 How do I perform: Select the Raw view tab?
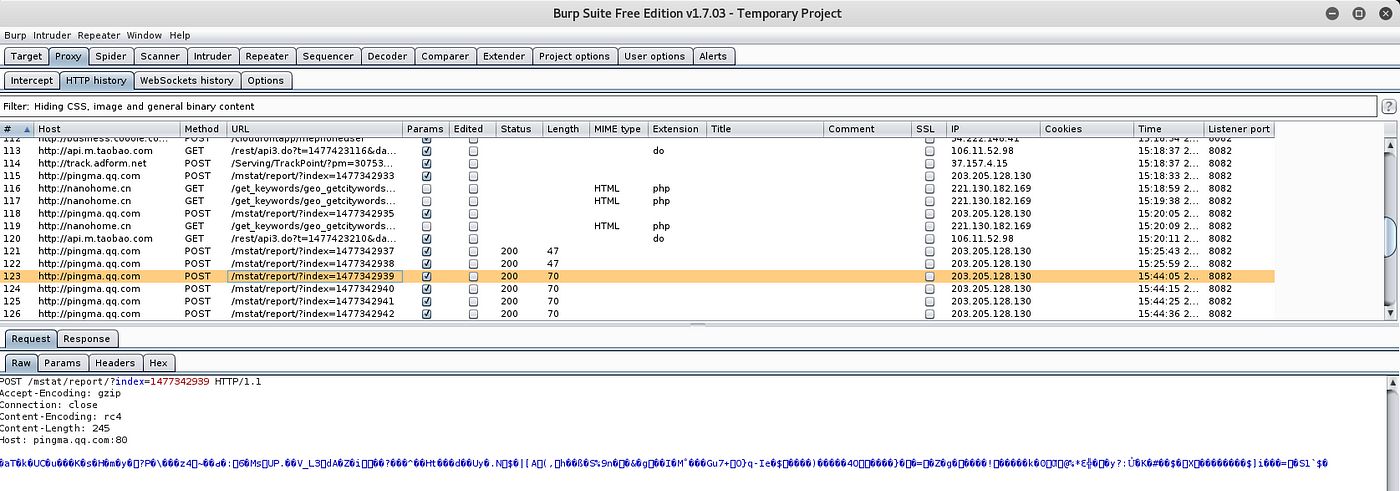click(22, 363)
